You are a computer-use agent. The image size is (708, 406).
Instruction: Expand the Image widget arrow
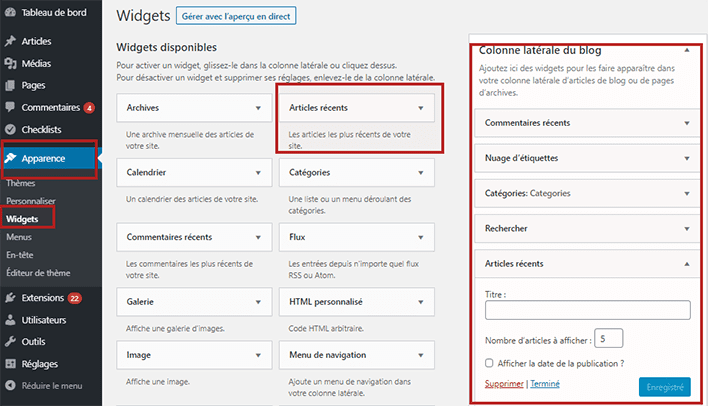258,355
